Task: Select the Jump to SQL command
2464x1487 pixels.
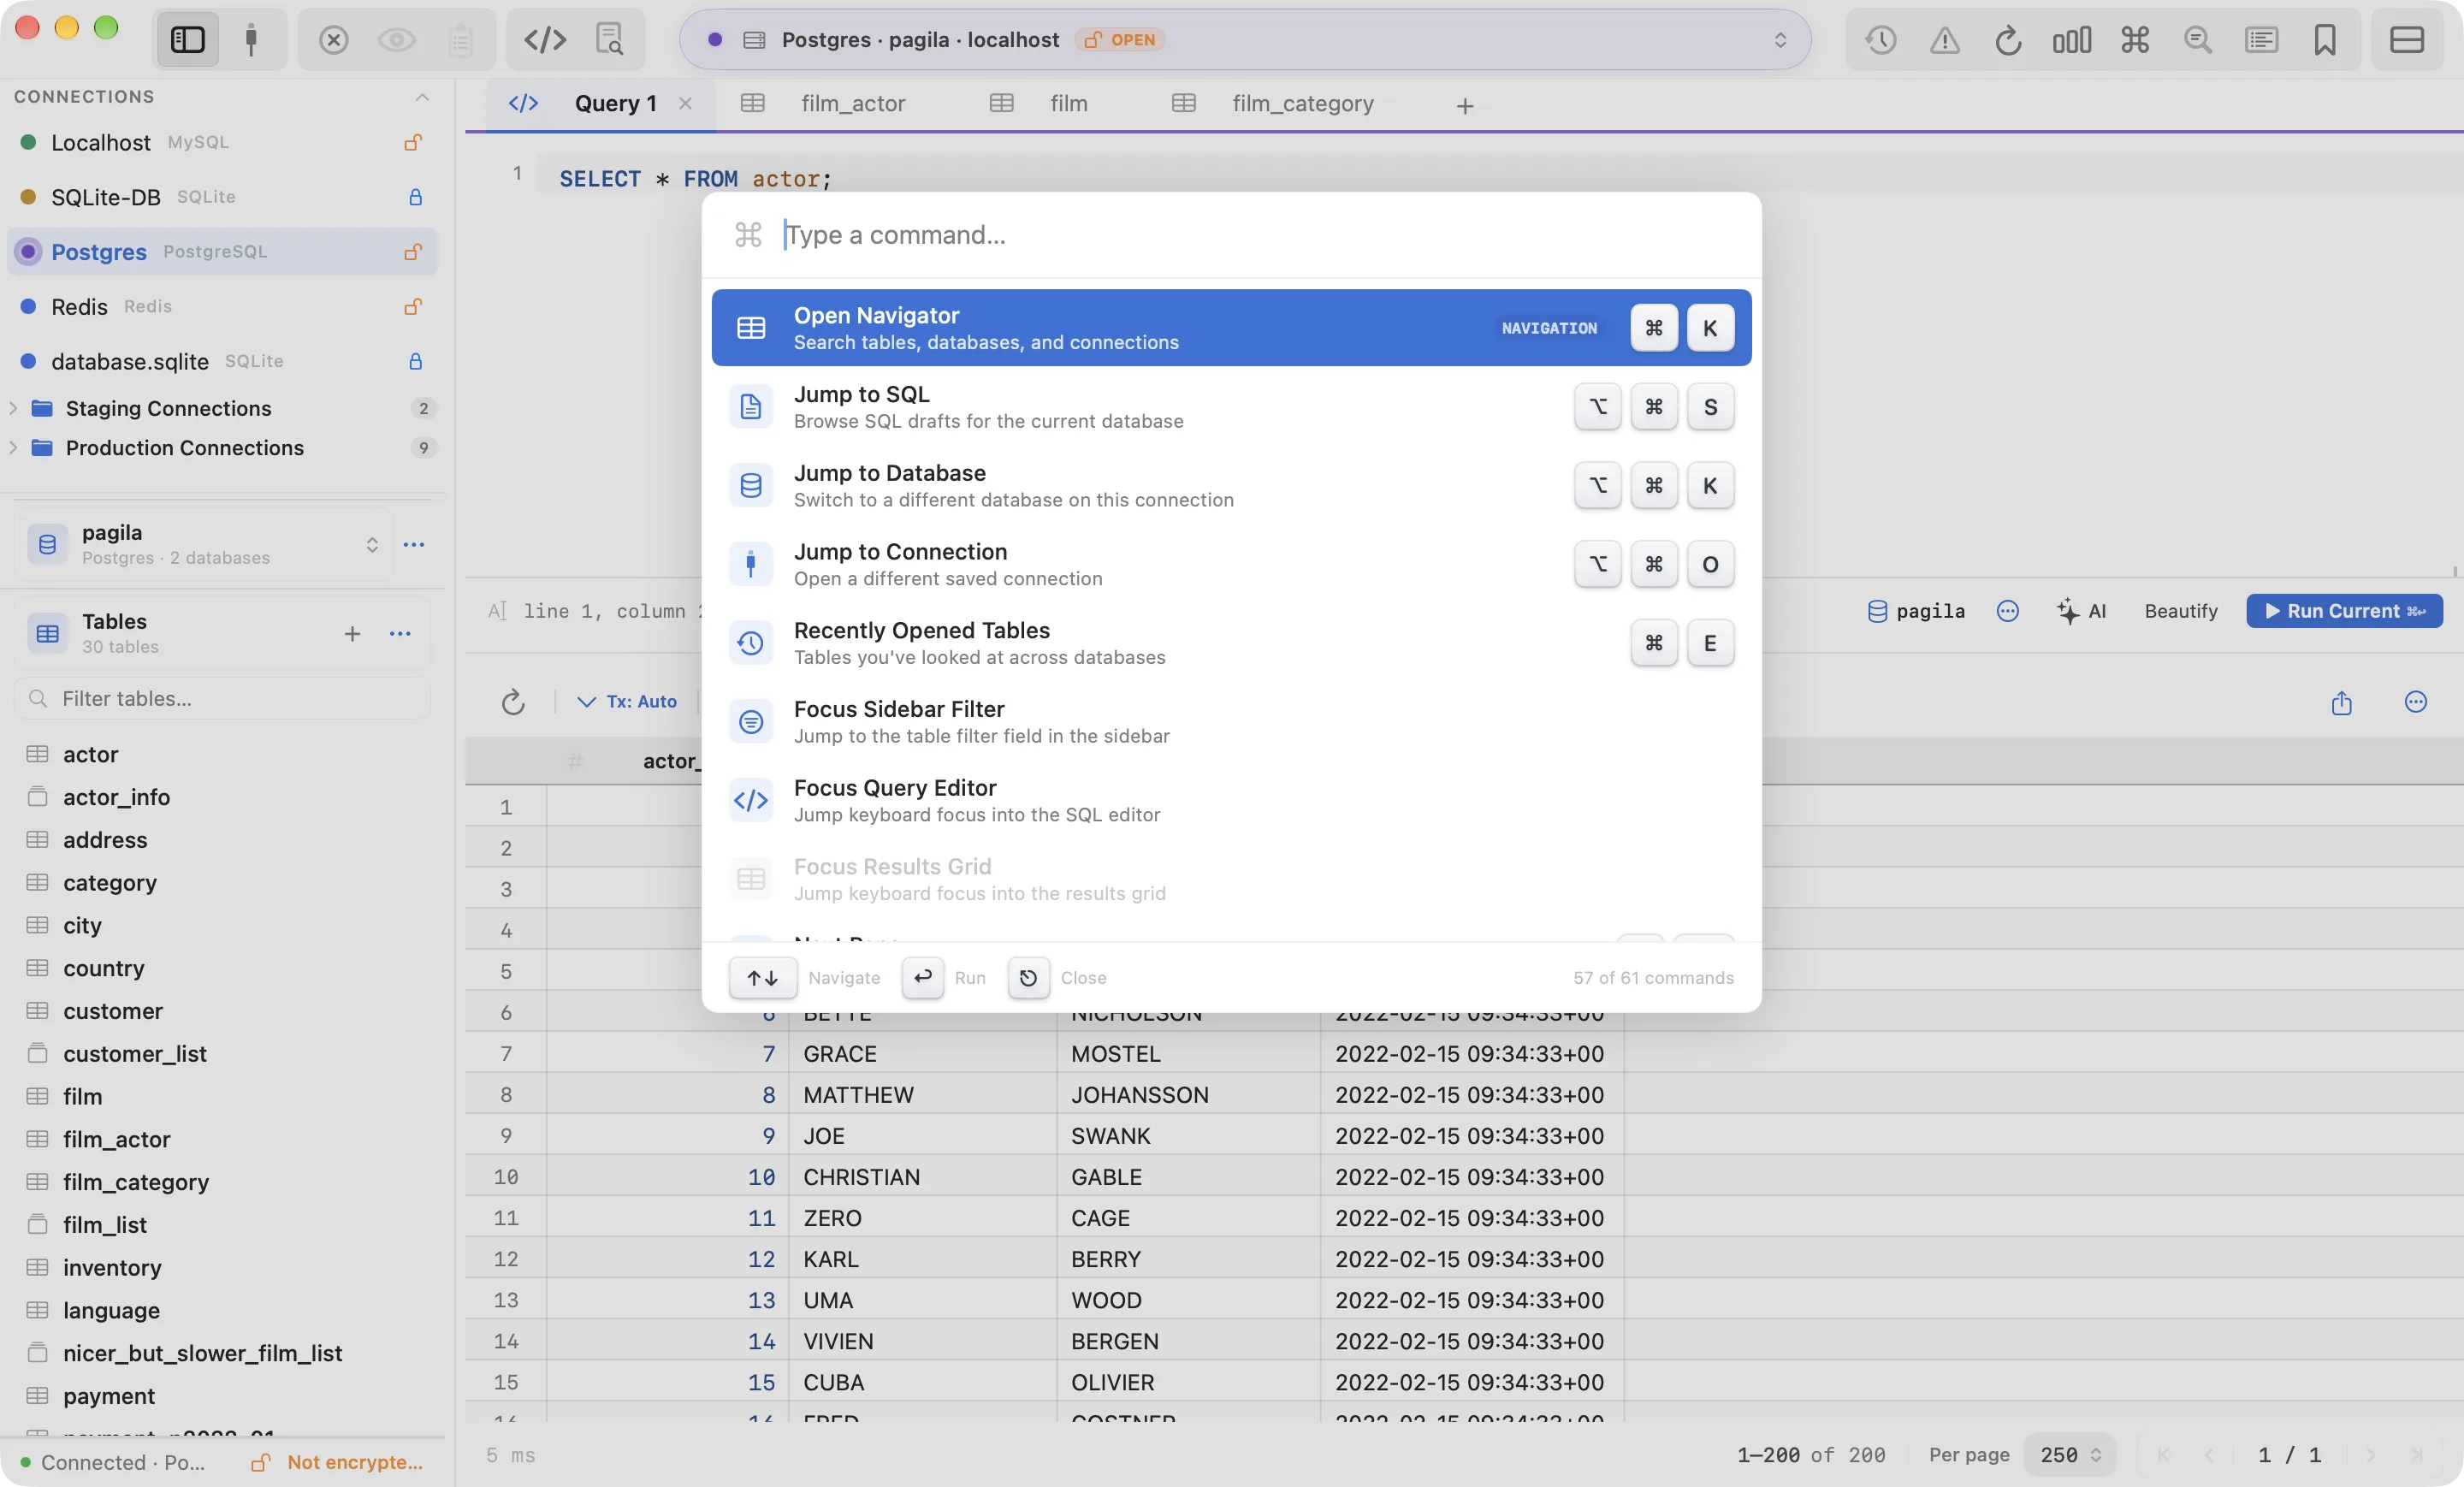Action: (x=1231, y=407)
